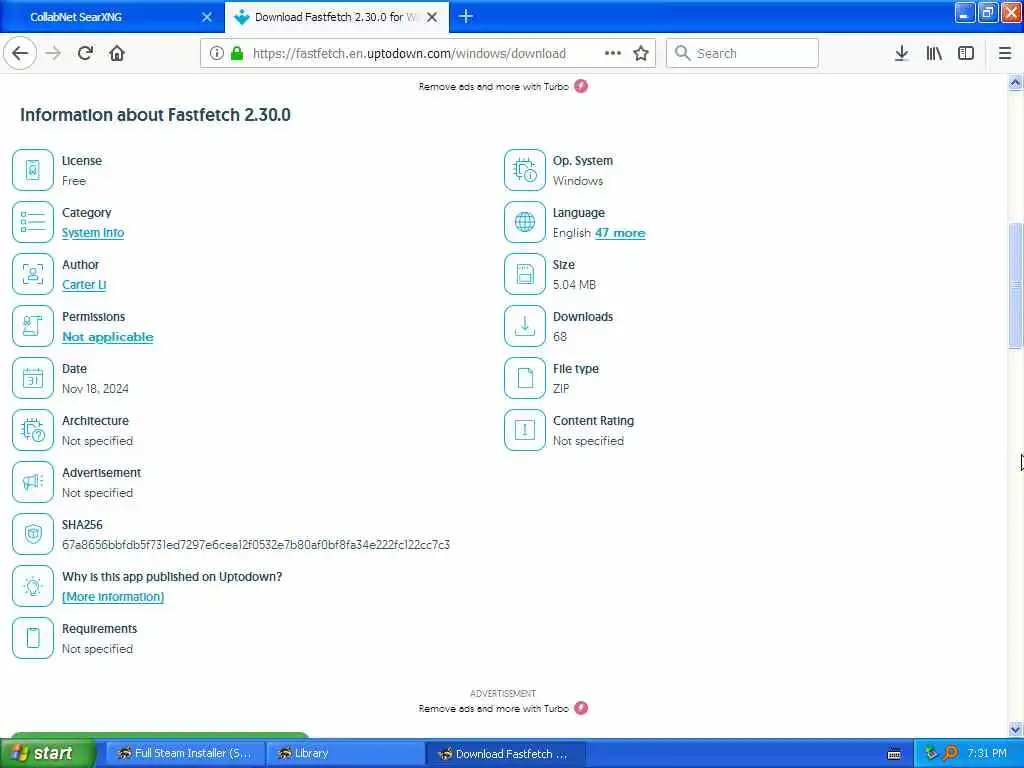Screen dimensions: 1024x768
Task: Open the Library bookshelf icon
Action: coord(934,53)
